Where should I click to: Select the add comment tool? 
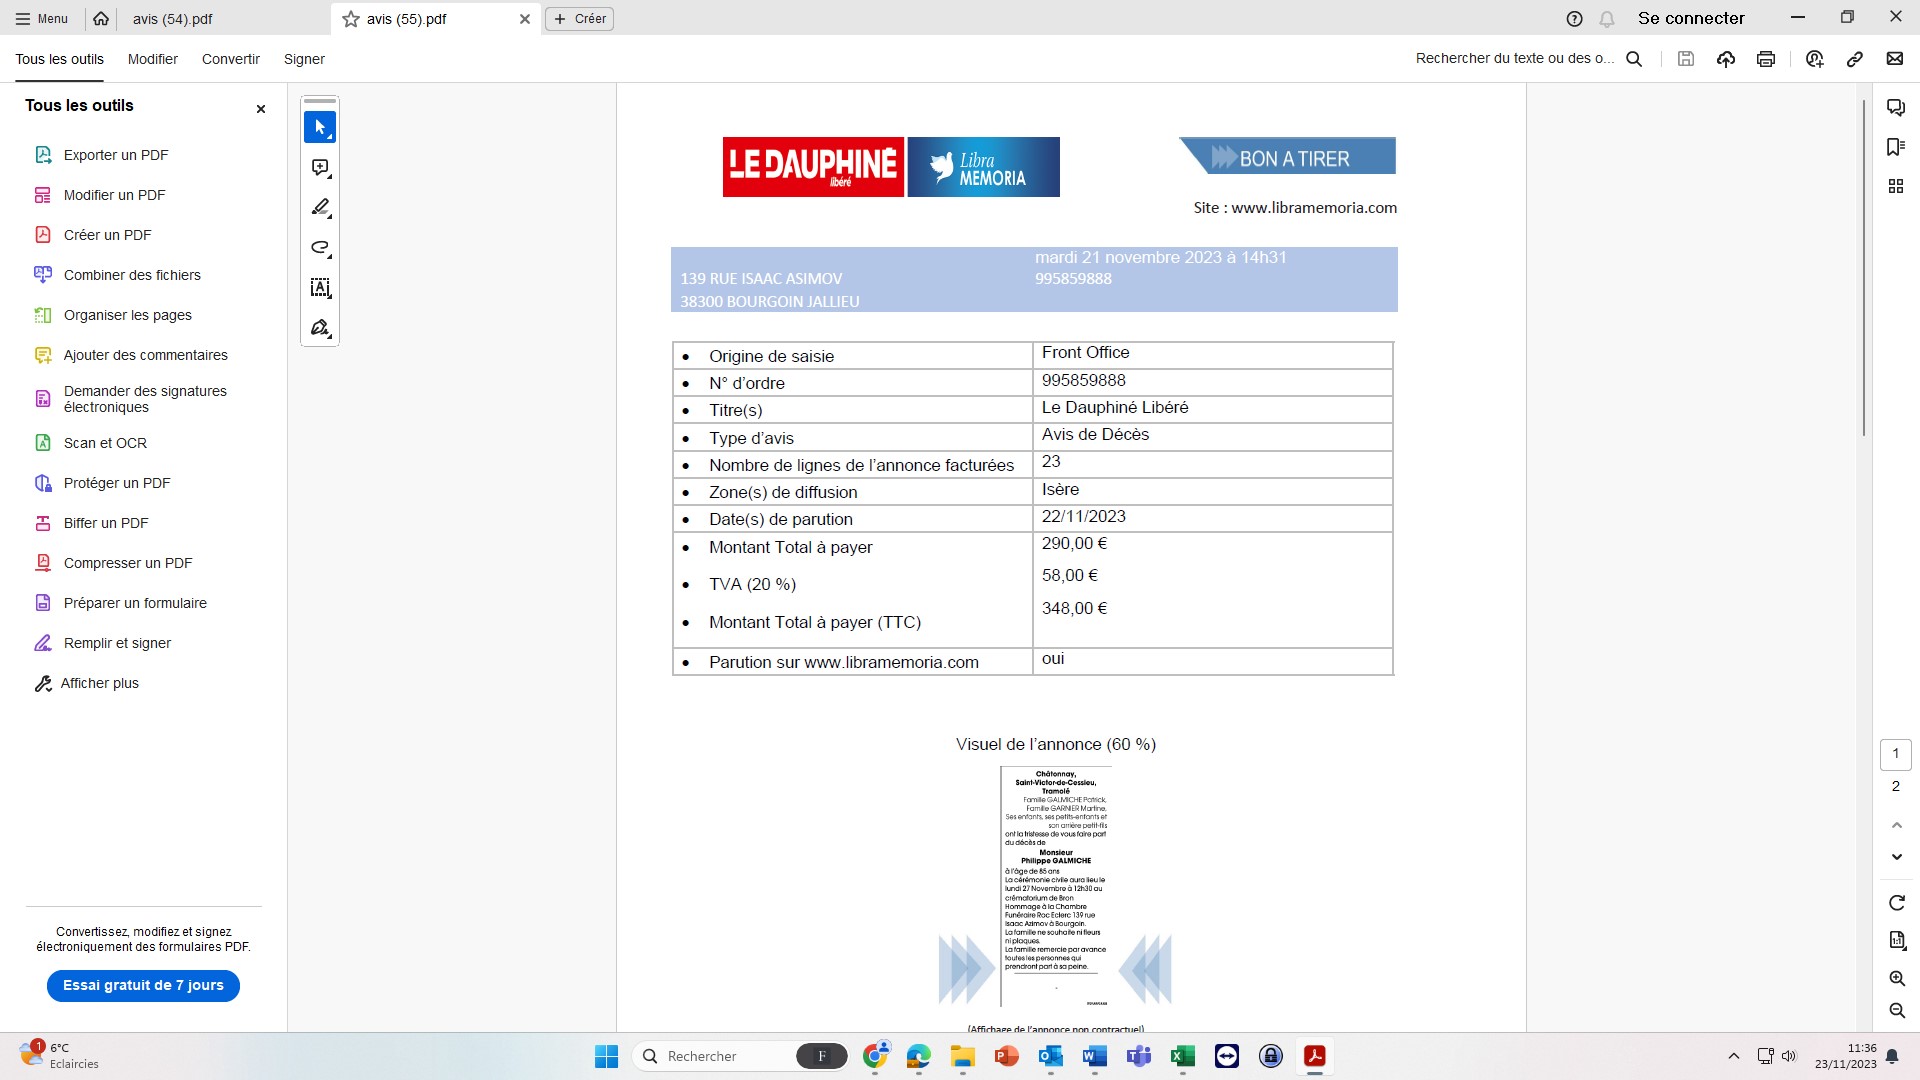(320, 168)
